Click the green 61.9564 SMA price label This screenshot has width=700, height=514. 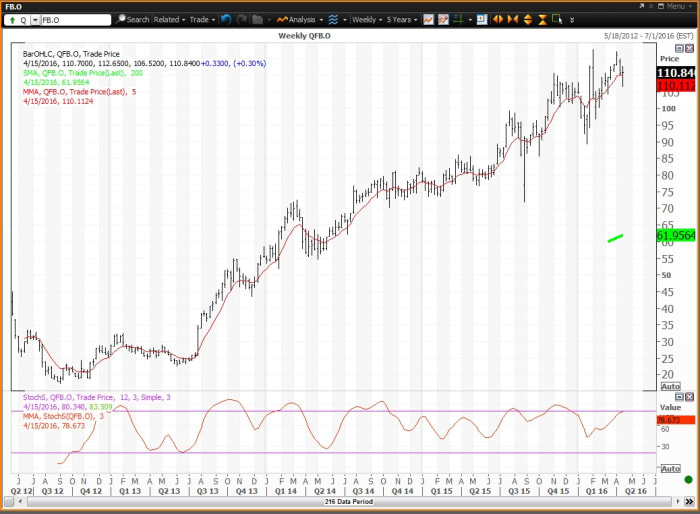pos(676,236)
